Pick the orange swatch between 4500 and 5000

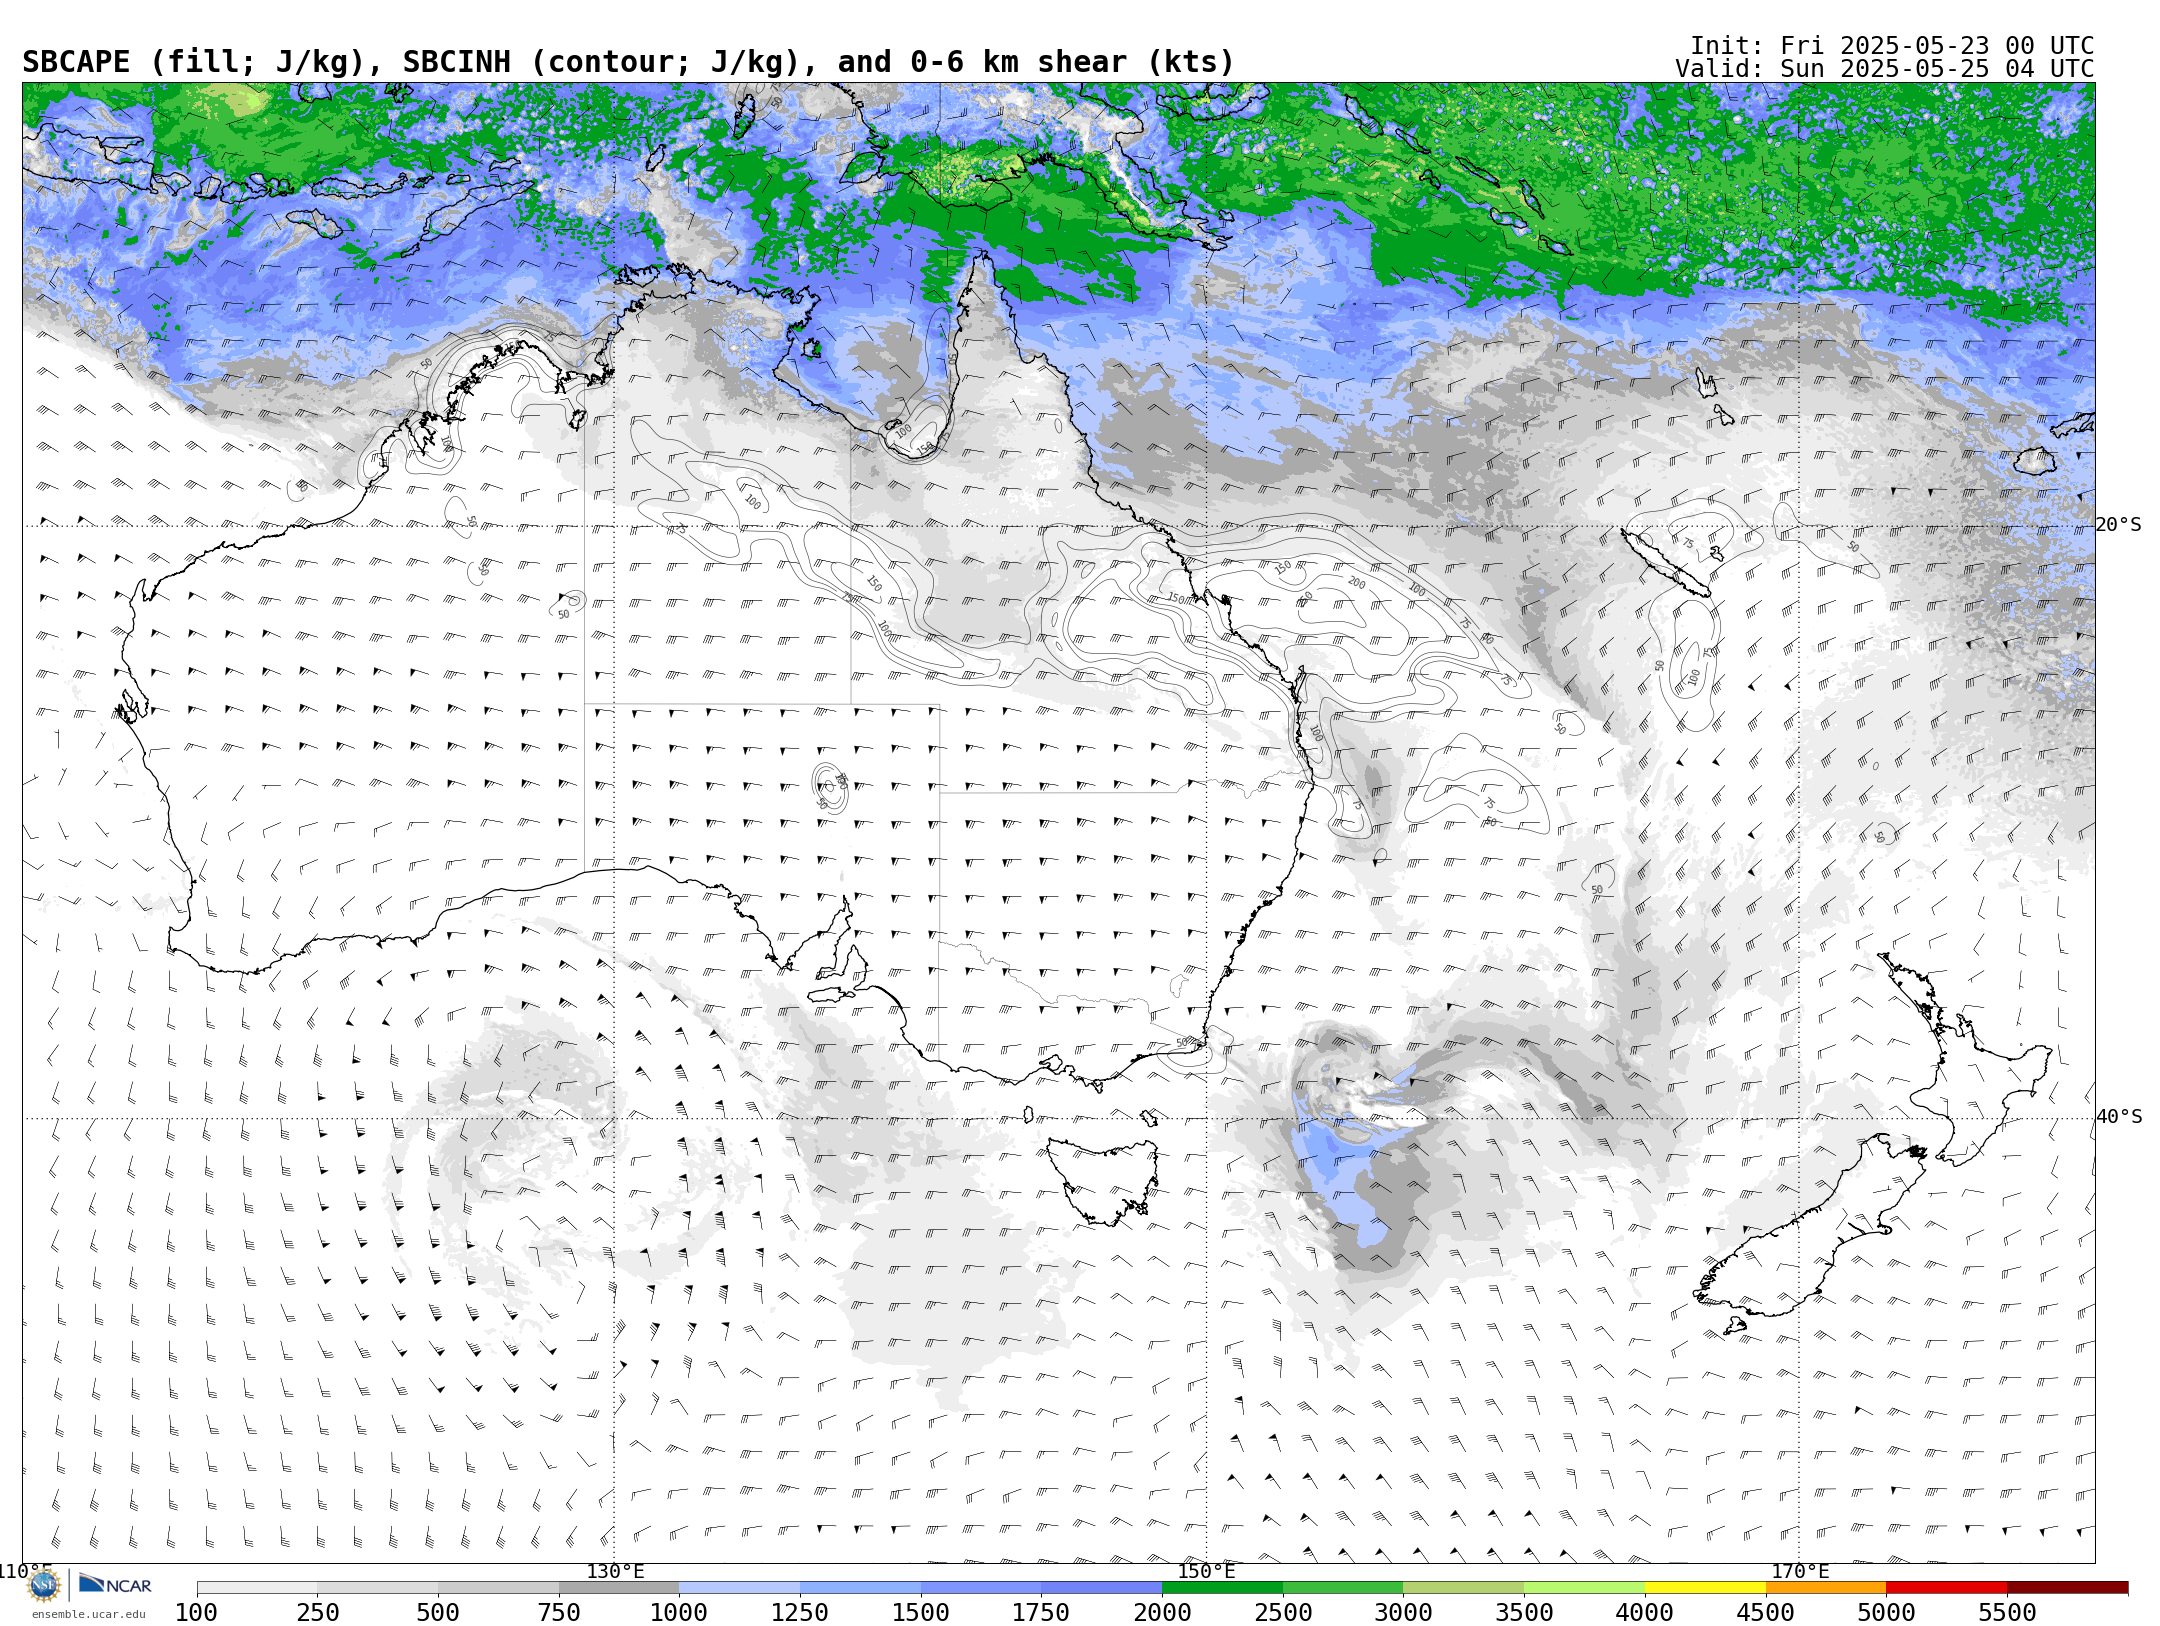tap(1826, 1588)
